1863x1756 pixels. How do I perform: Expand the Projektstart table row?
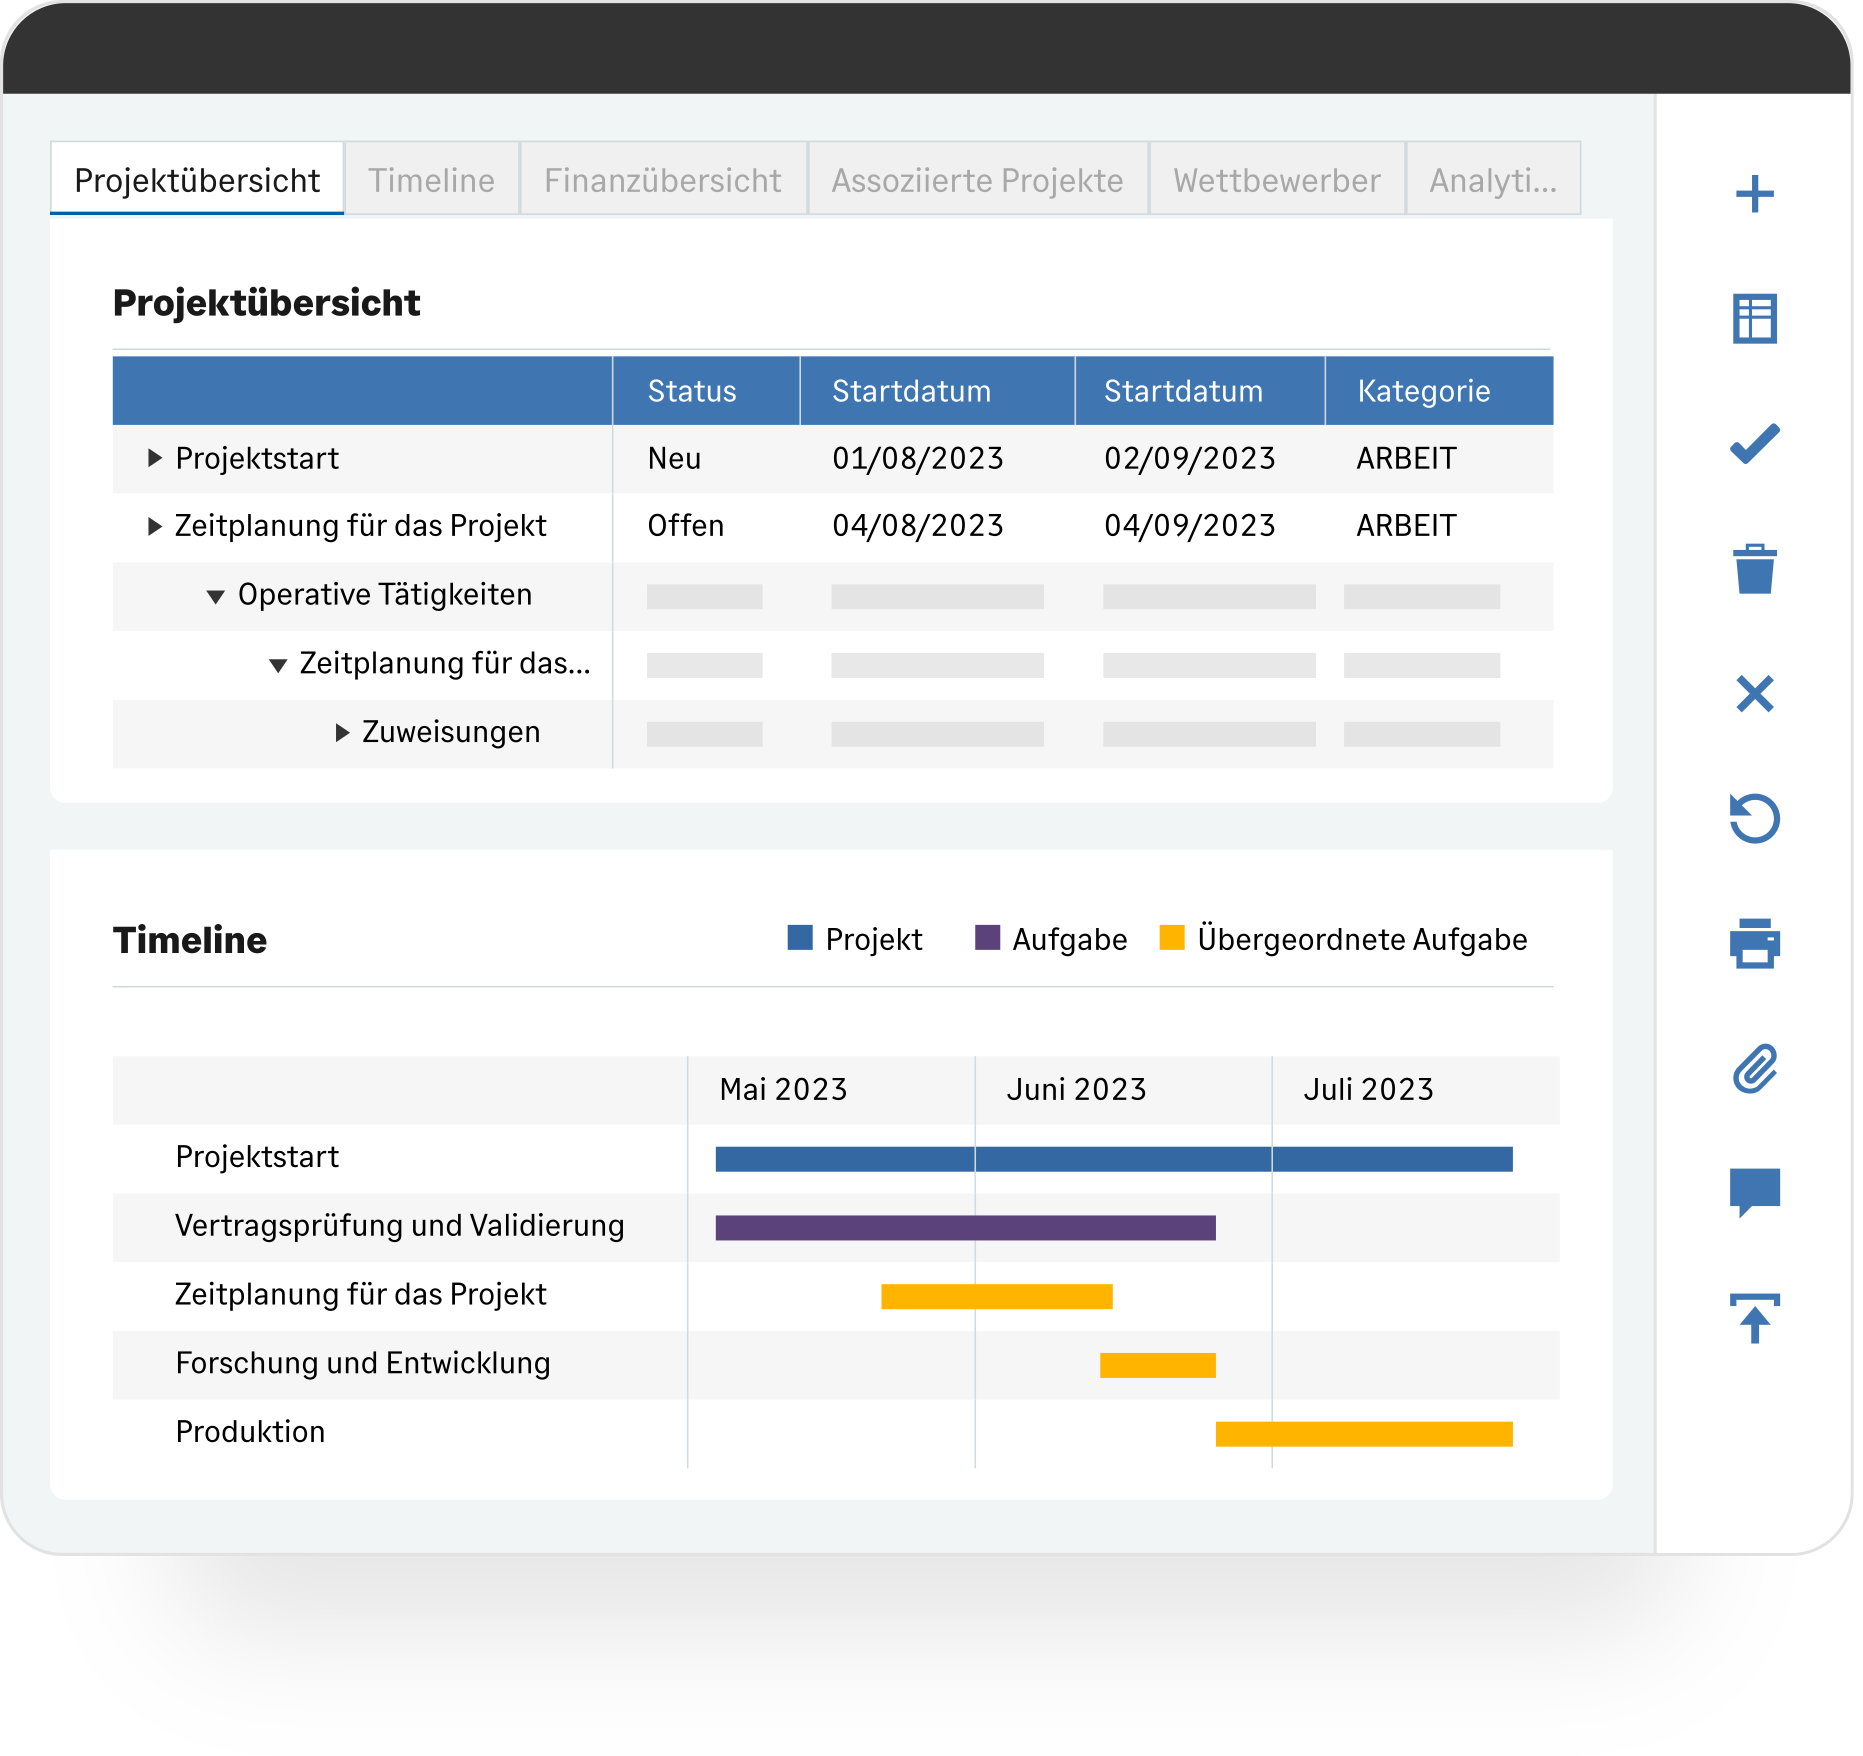[154, 458]
